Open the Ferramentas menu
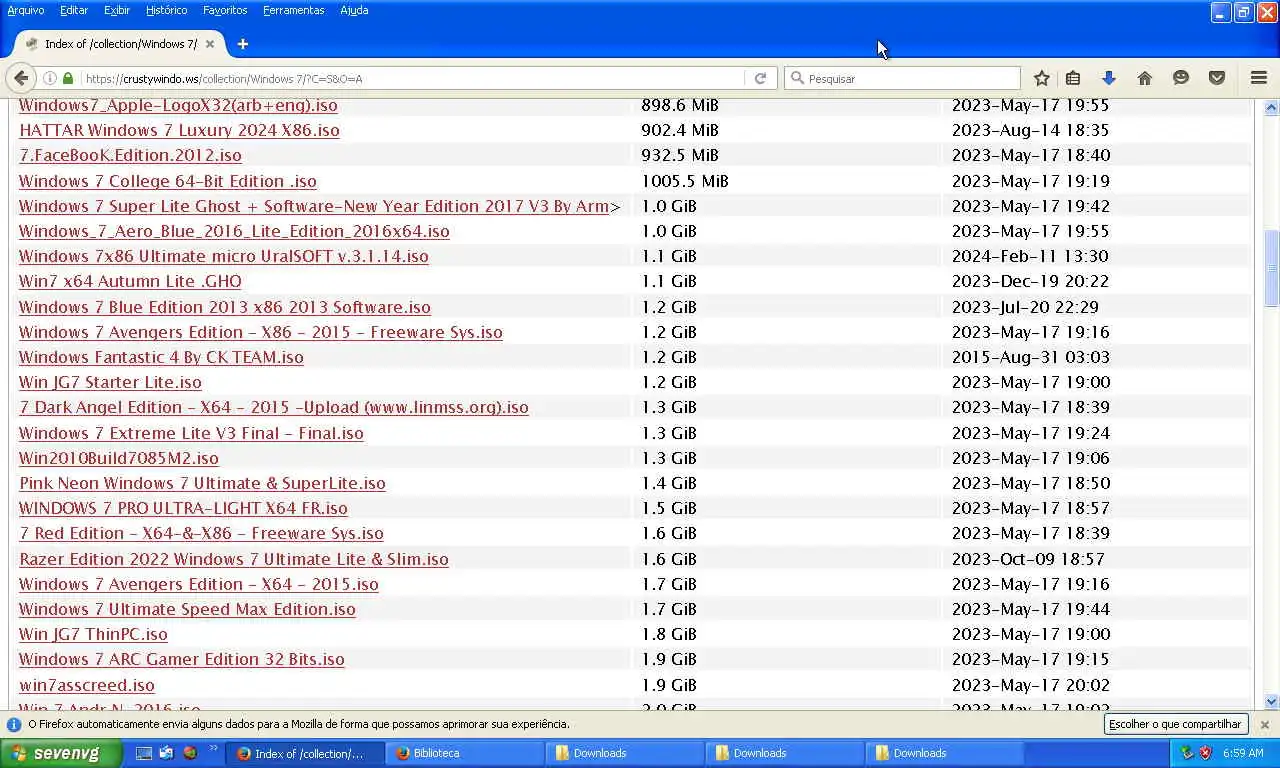The image size is (1280, 768). click(x=294, y=10)
